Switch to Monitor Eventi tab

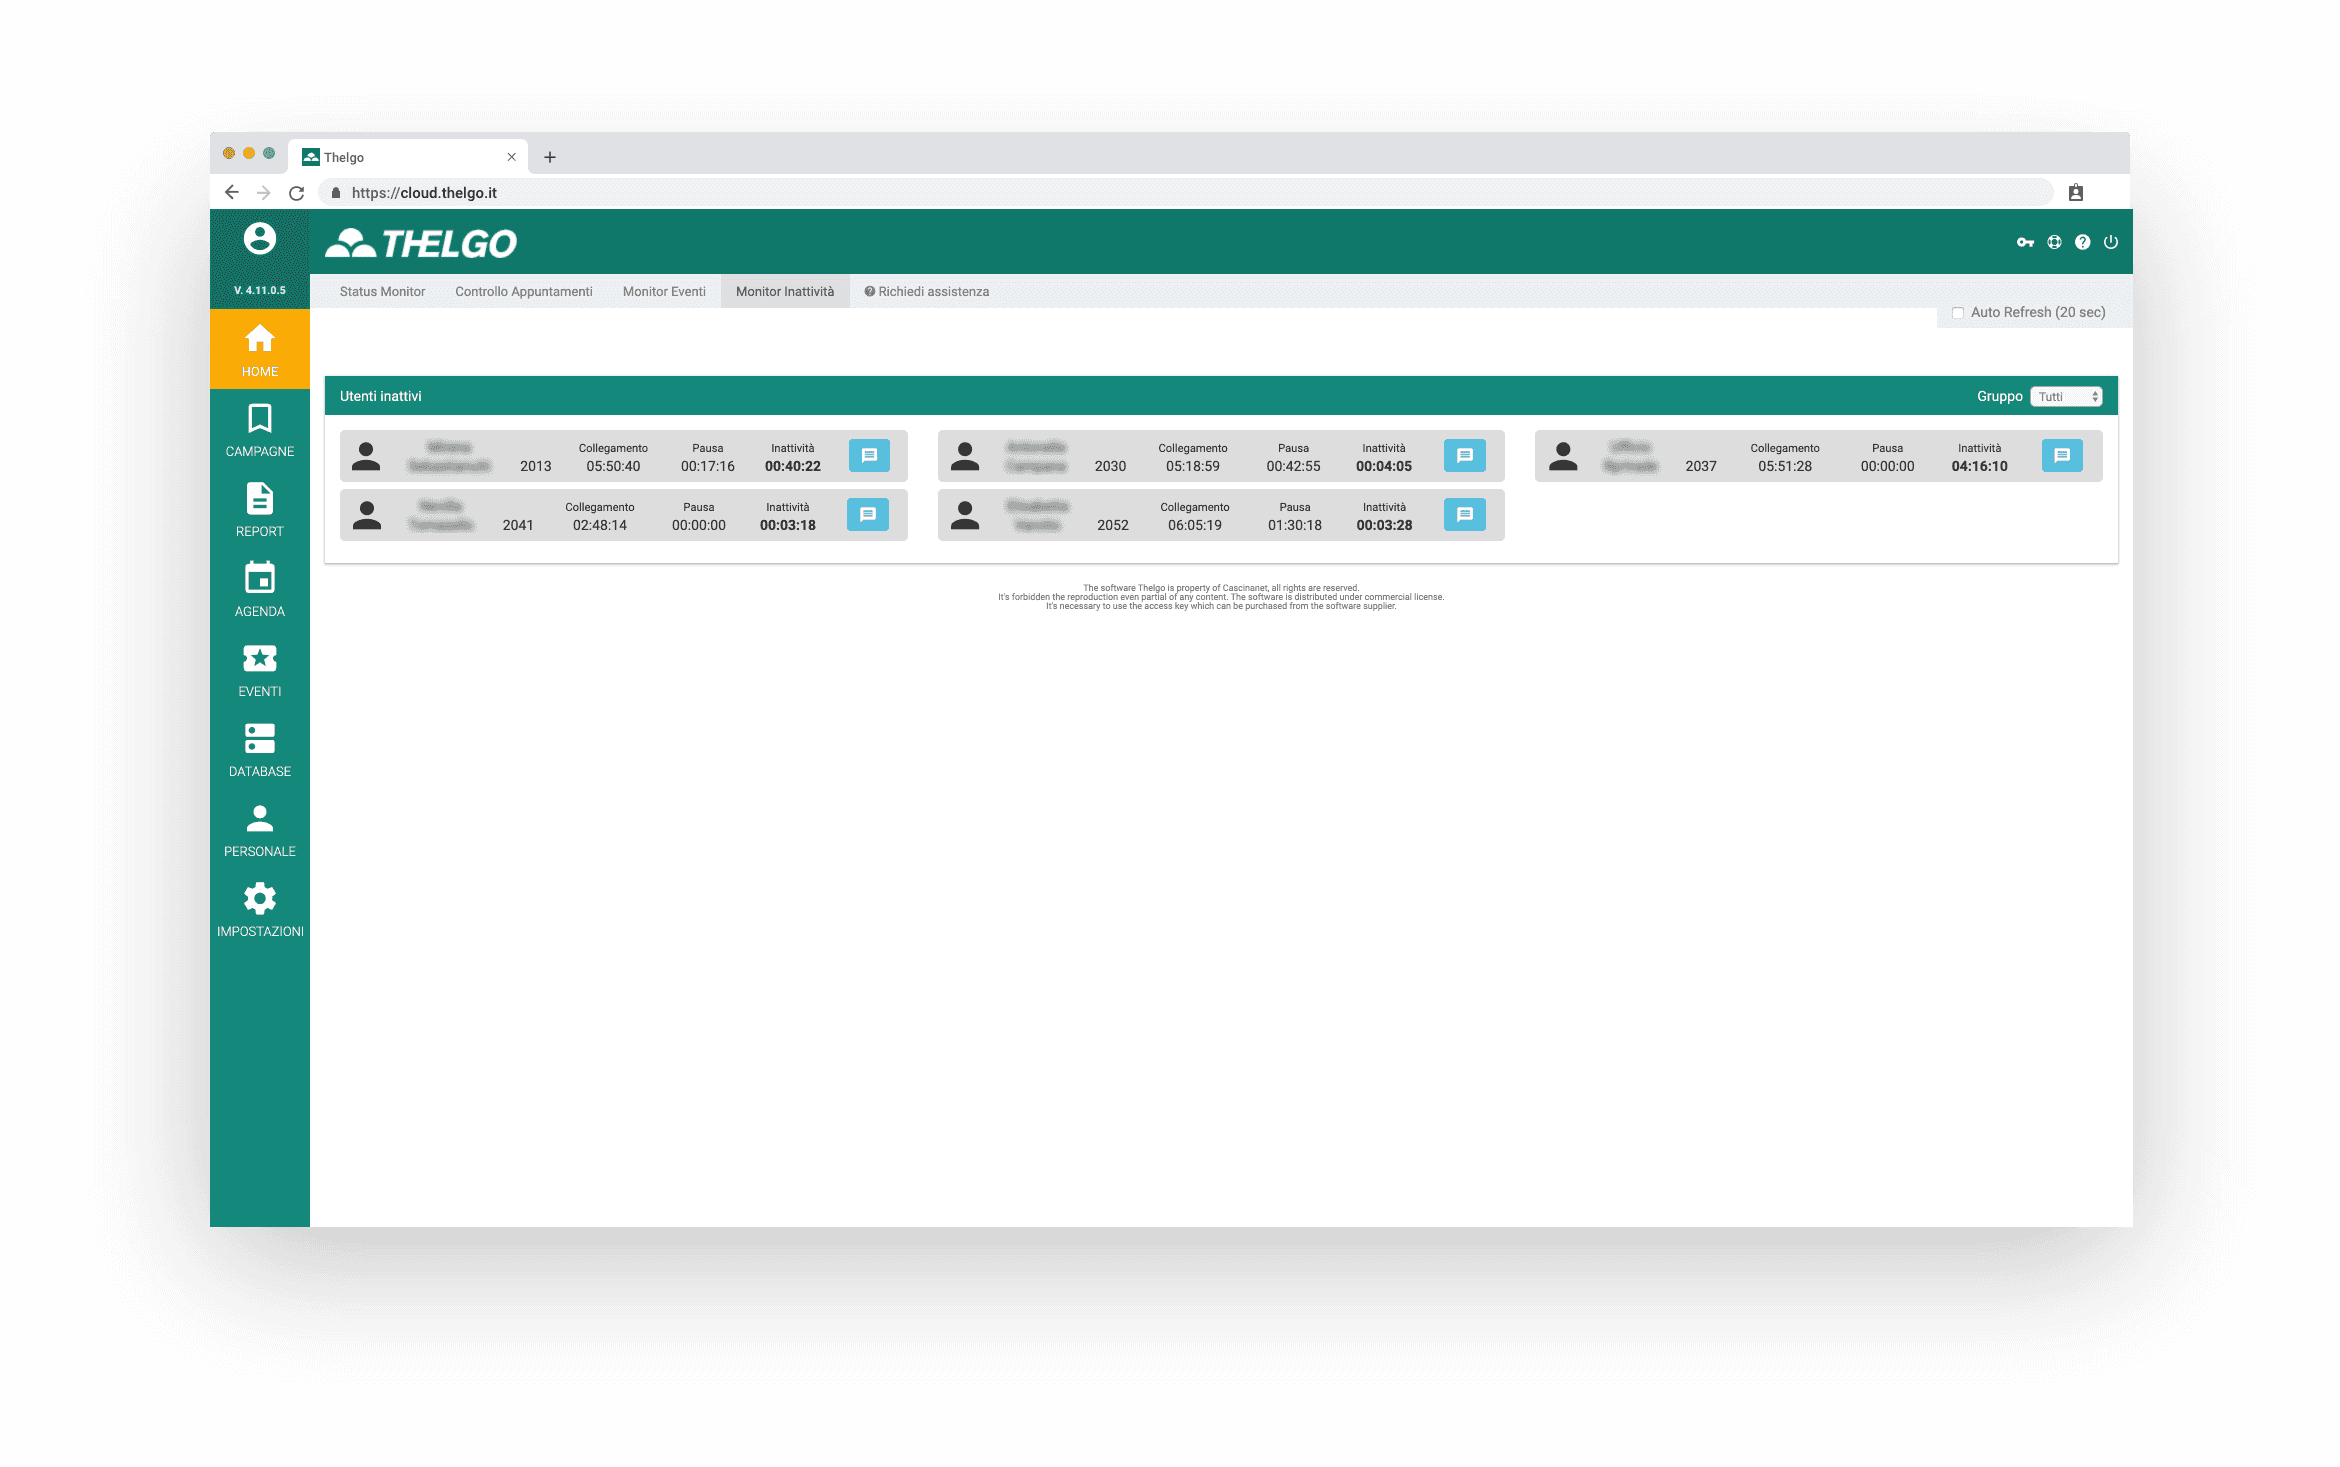coord(664,292)
